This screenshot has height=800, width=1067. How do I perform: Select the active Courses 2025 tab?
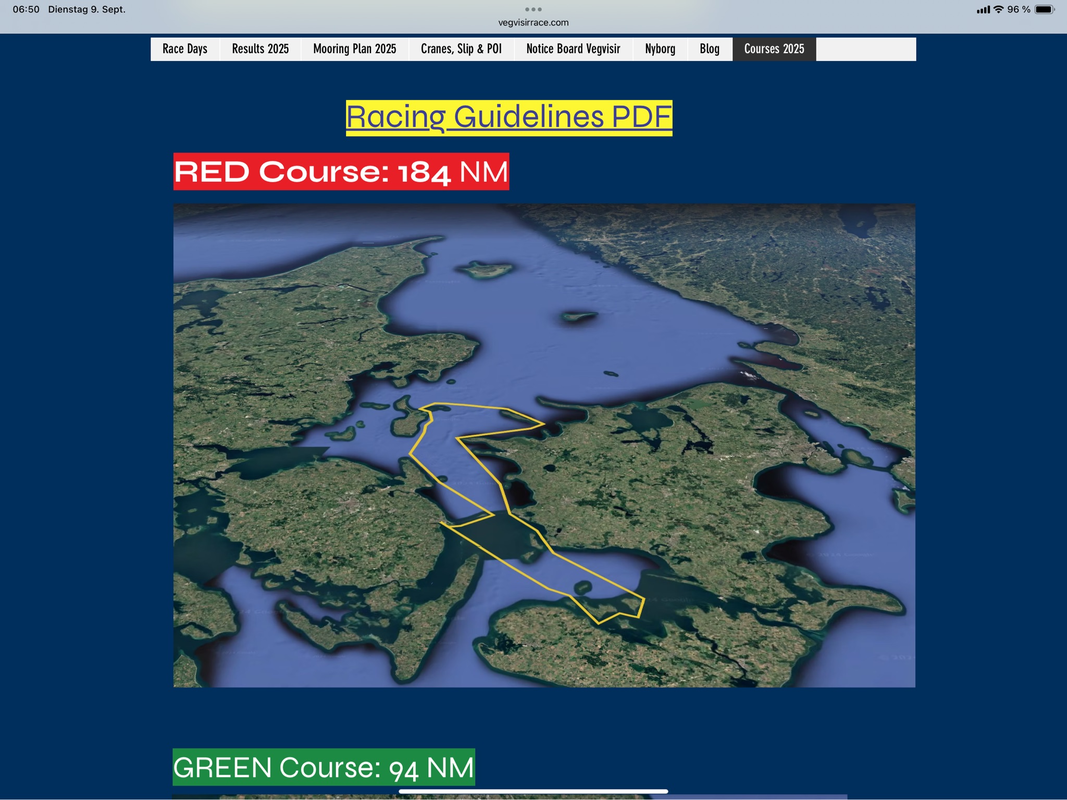click(x=774, y=49)
